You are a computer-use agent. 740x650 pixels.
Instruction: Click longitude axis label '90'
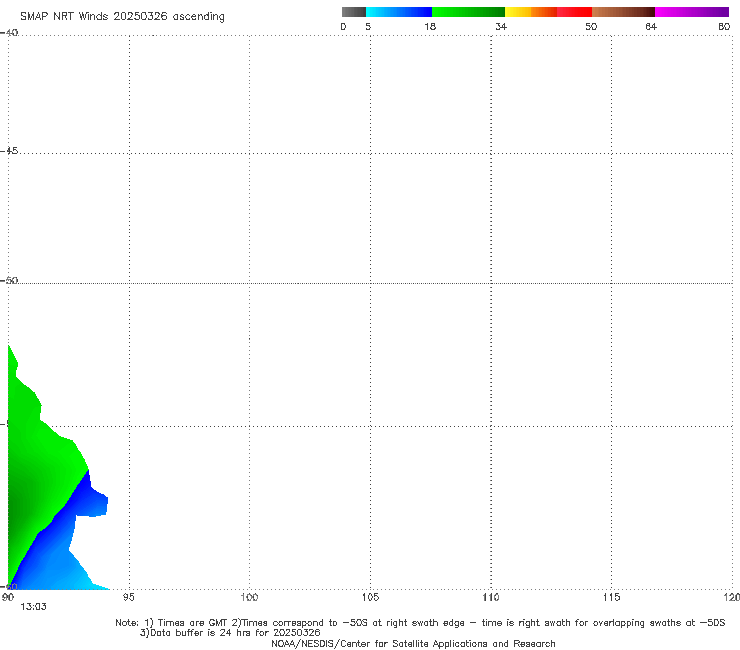(x=8, y=598)
